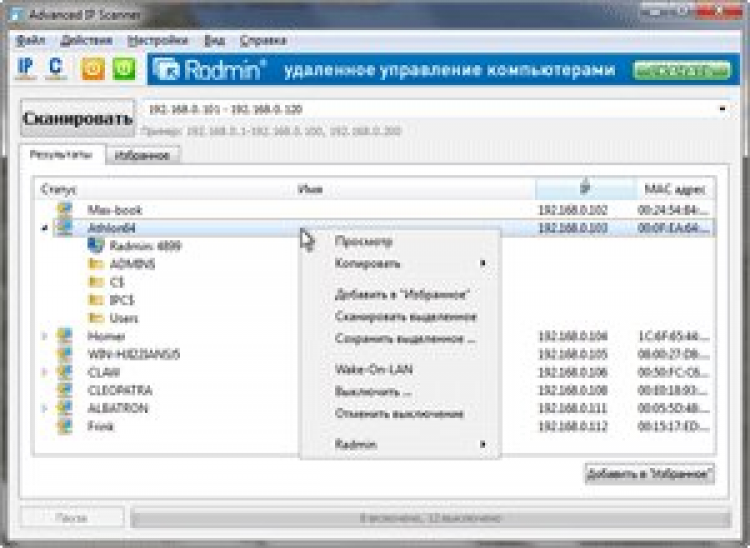Choose Сохранить выделенное in context menu
This screenshot has width=750, height=548.
(400, 339)
